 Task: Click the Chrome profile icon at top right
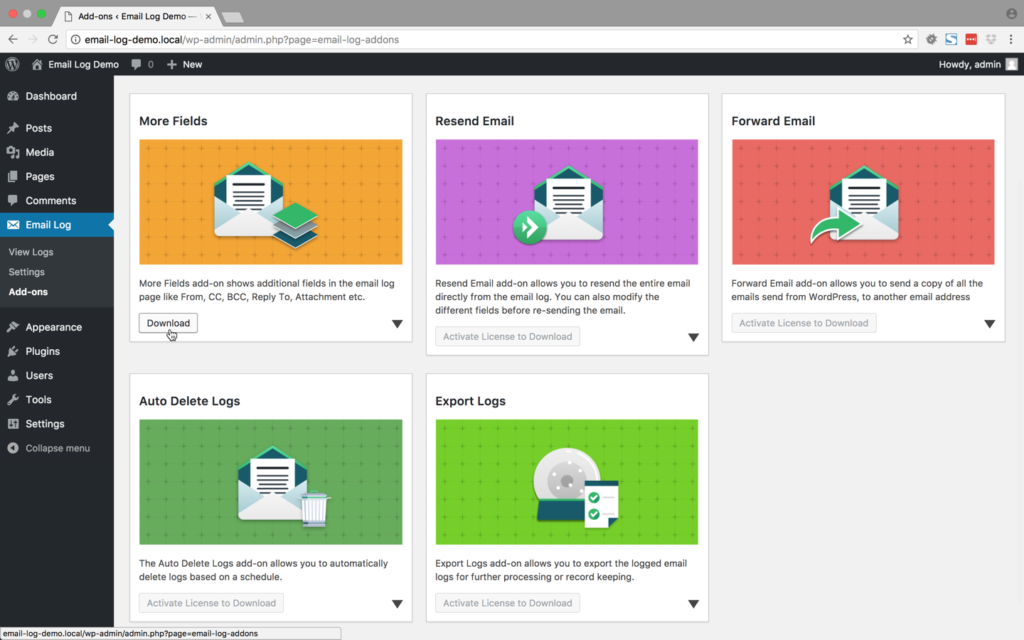tap(1012, 14)
